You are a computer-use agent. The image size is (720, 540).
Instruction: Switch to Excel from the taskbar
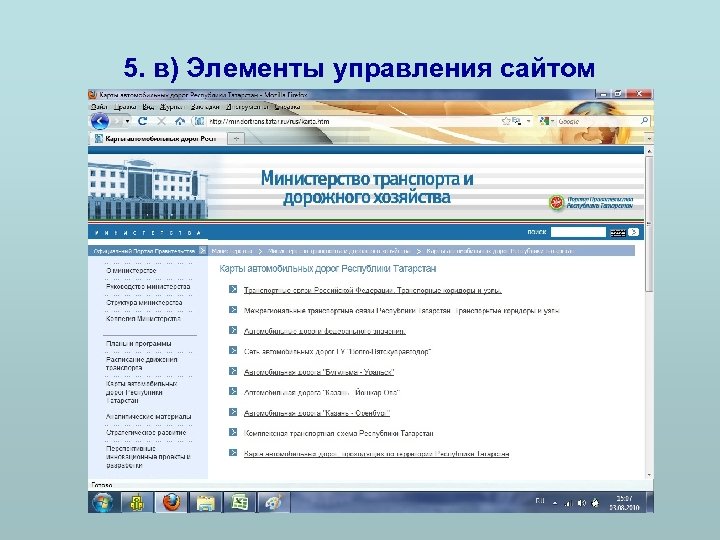239,502
